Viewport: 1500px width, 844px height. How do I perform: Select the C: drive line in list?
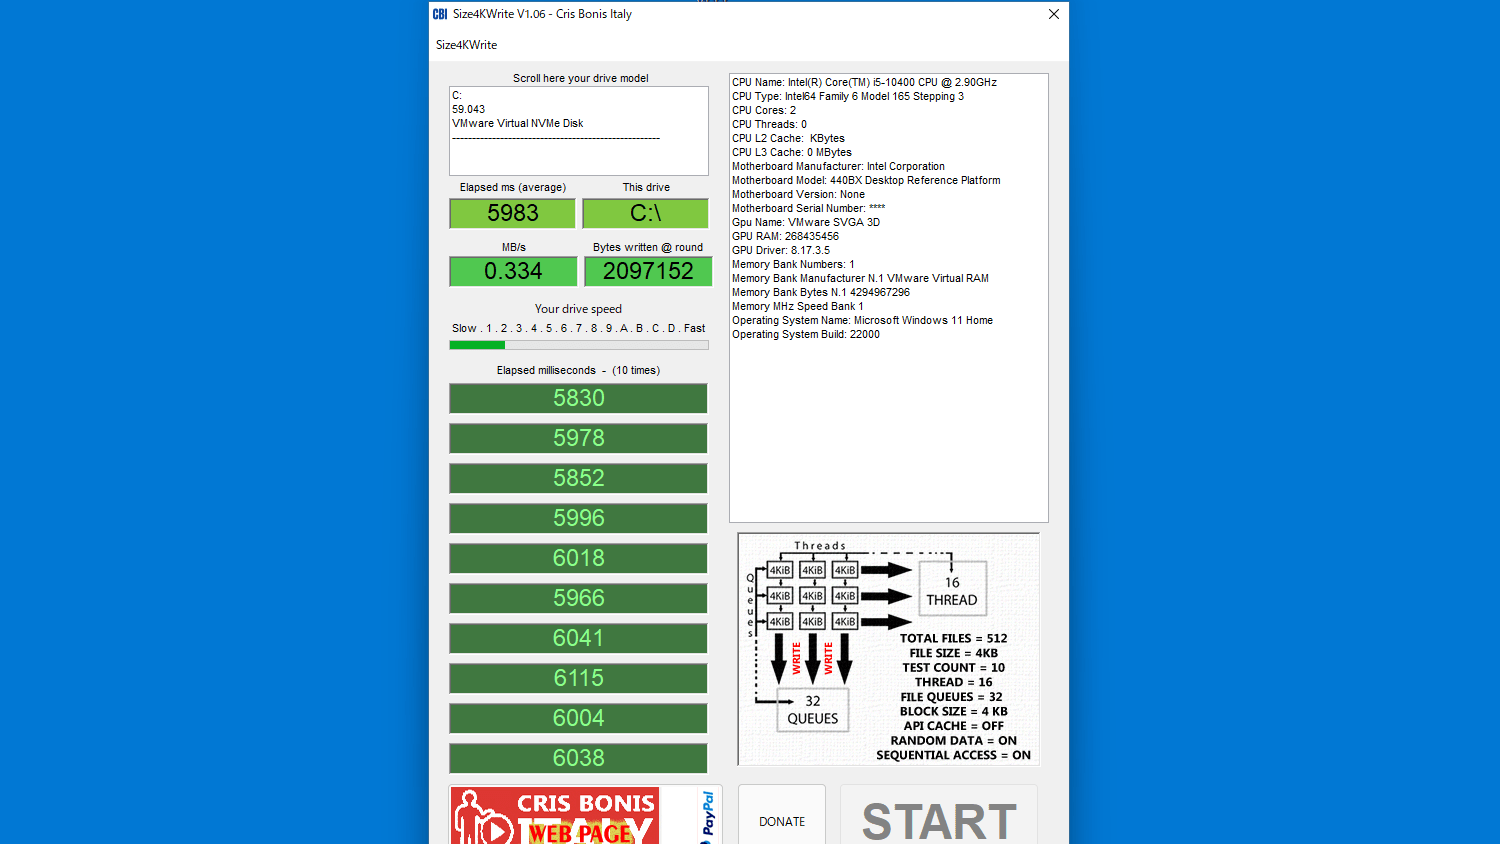(x=457, y=96)
